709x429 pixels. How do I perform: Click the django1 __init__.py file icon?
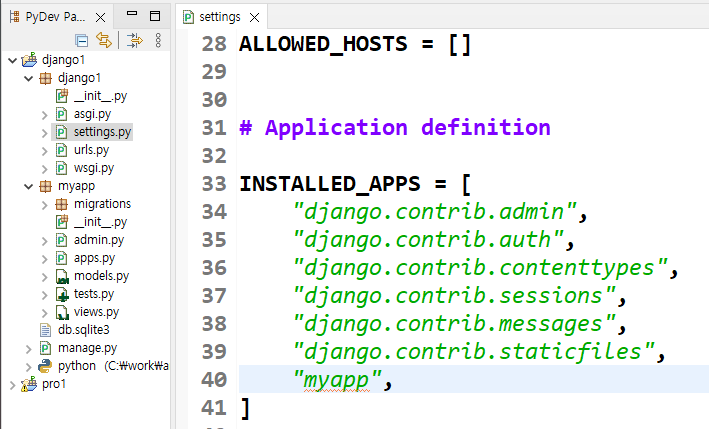click(x=61, y=96)
